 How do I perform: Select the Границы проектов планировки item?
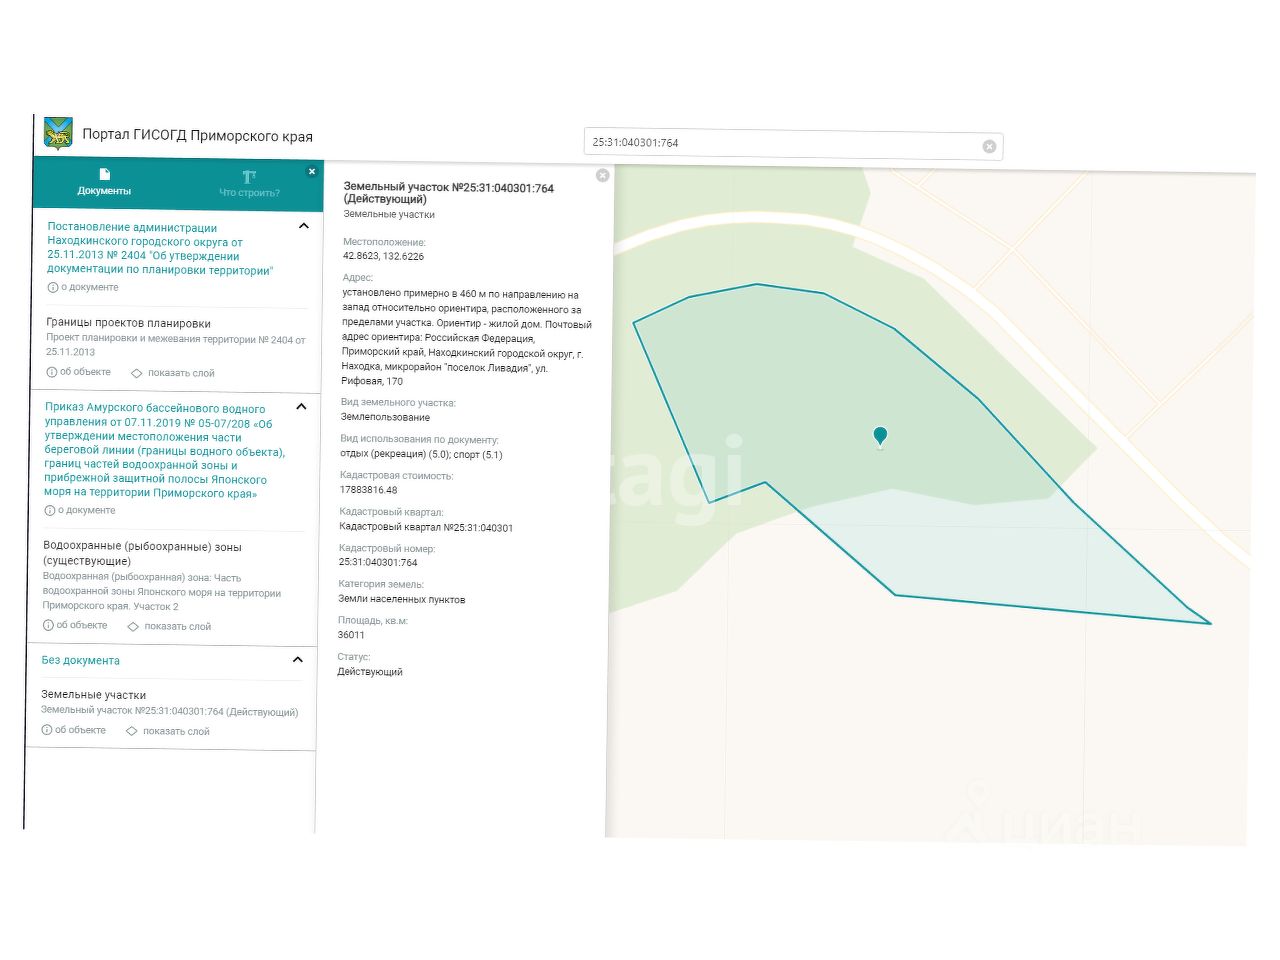(128, 323)
